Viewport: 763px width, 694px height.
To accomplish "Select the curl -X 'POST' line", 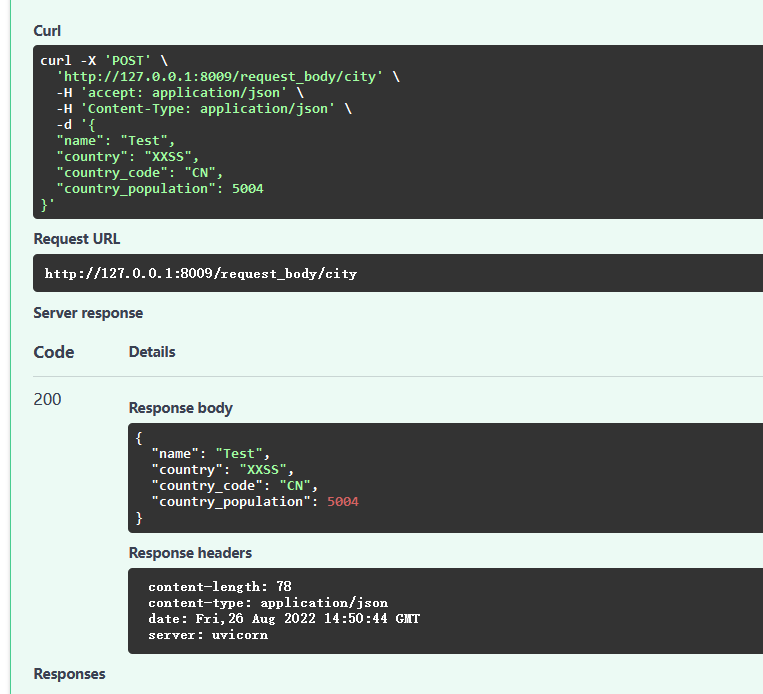I will pyautogui.click(x=104, y=61).
